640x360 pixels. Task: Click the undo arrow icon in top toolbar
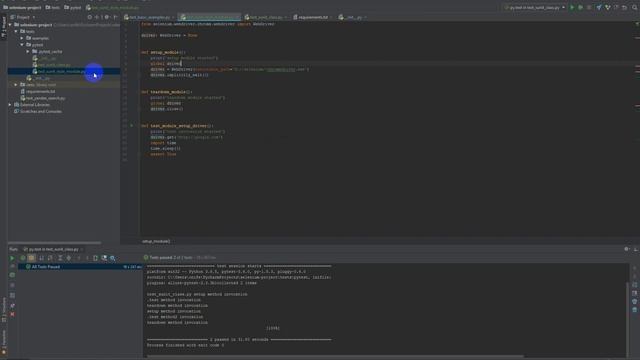[x=624, y=7]
